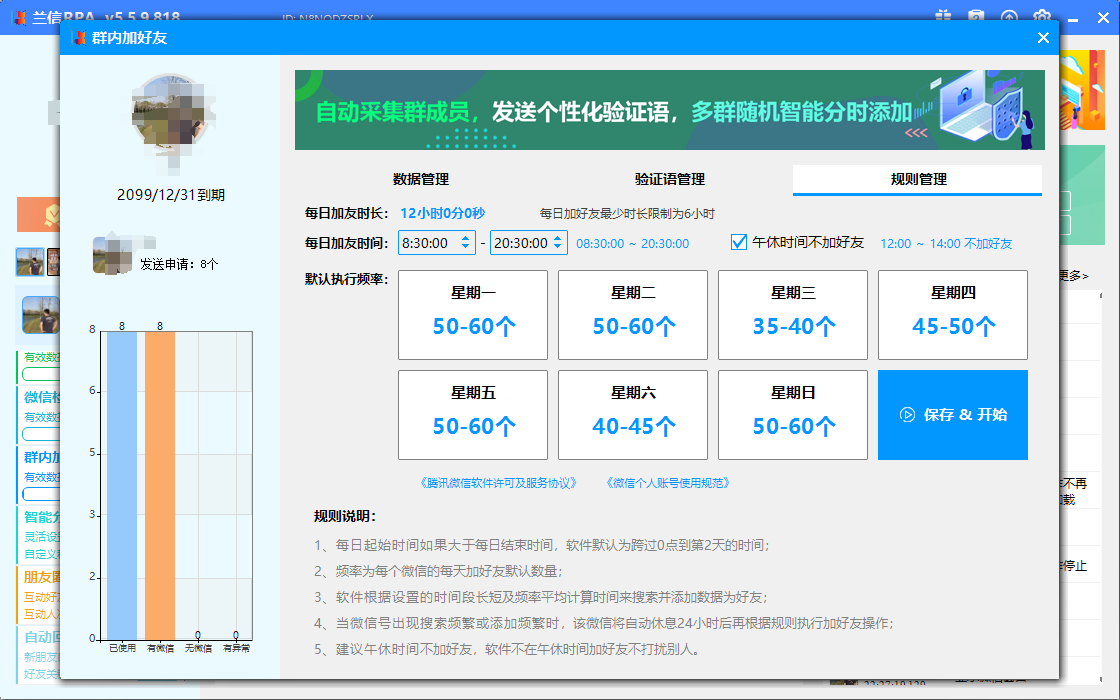
Task: Open settings gear in title bar
Action: [x=1042, y=16]
